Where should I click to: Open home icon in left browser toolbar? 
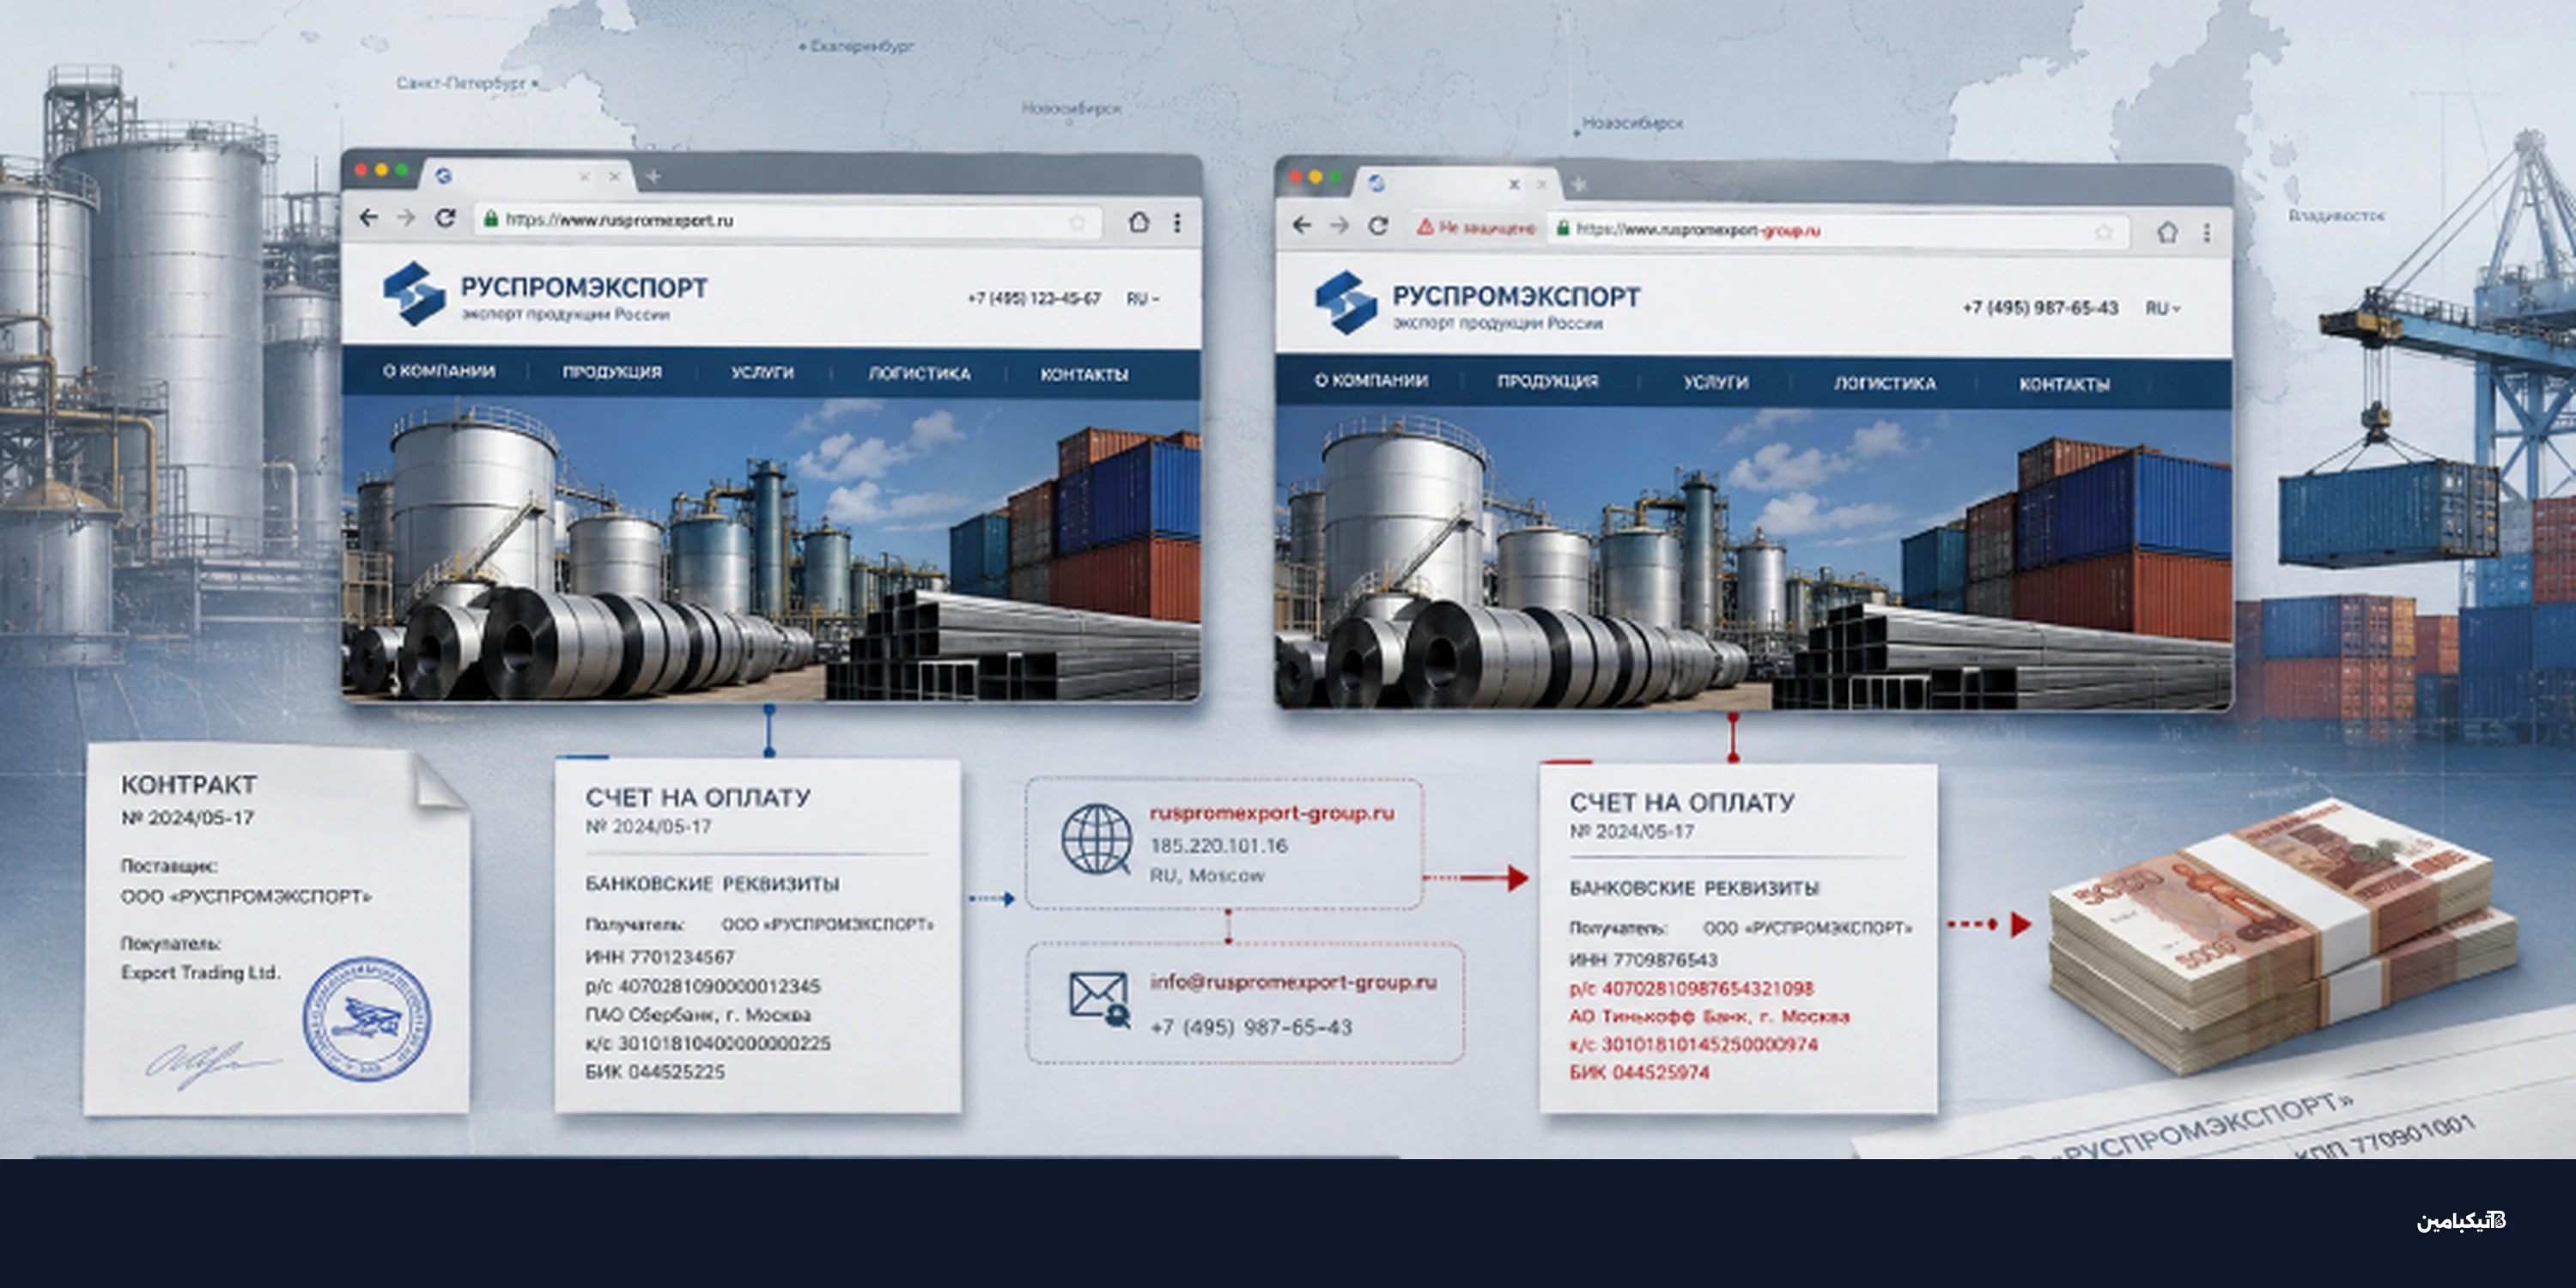coord(1138,222)
